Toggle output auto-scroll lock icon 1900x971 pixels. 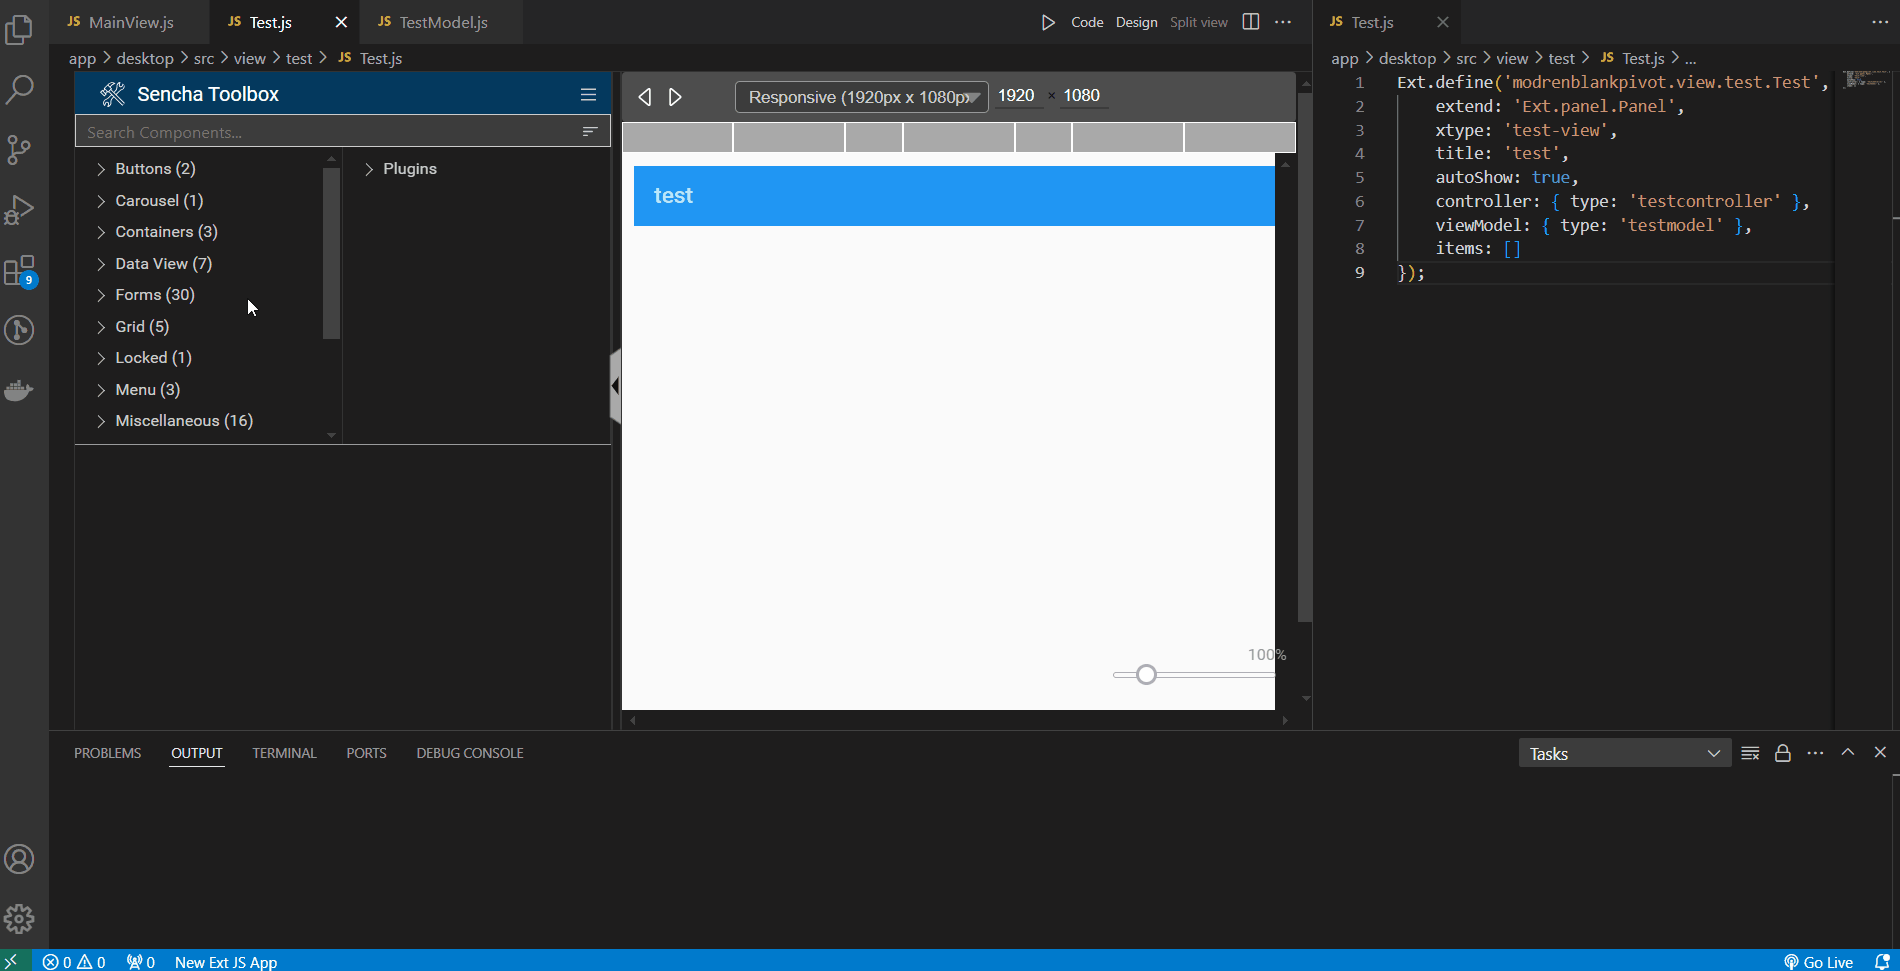click(1782, 754)
